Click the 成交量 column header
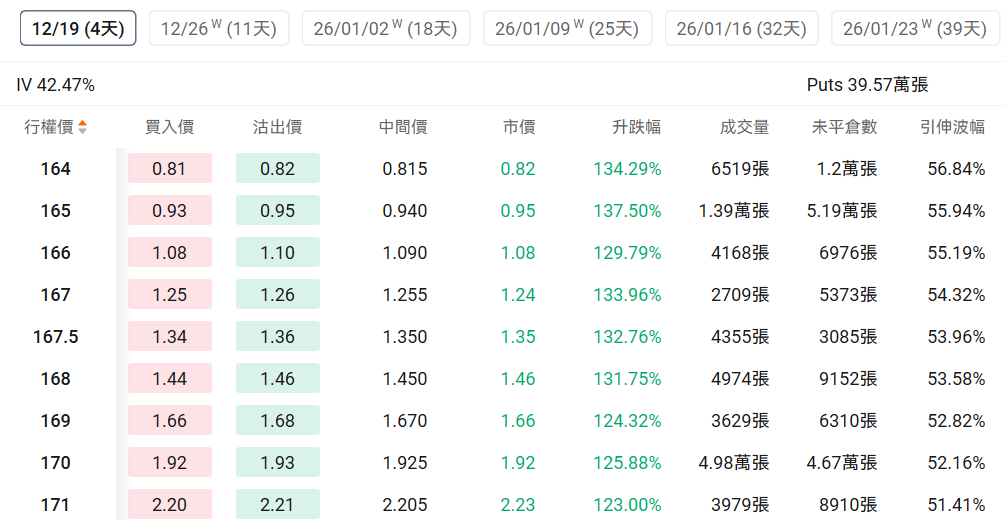 pos(744,127)
